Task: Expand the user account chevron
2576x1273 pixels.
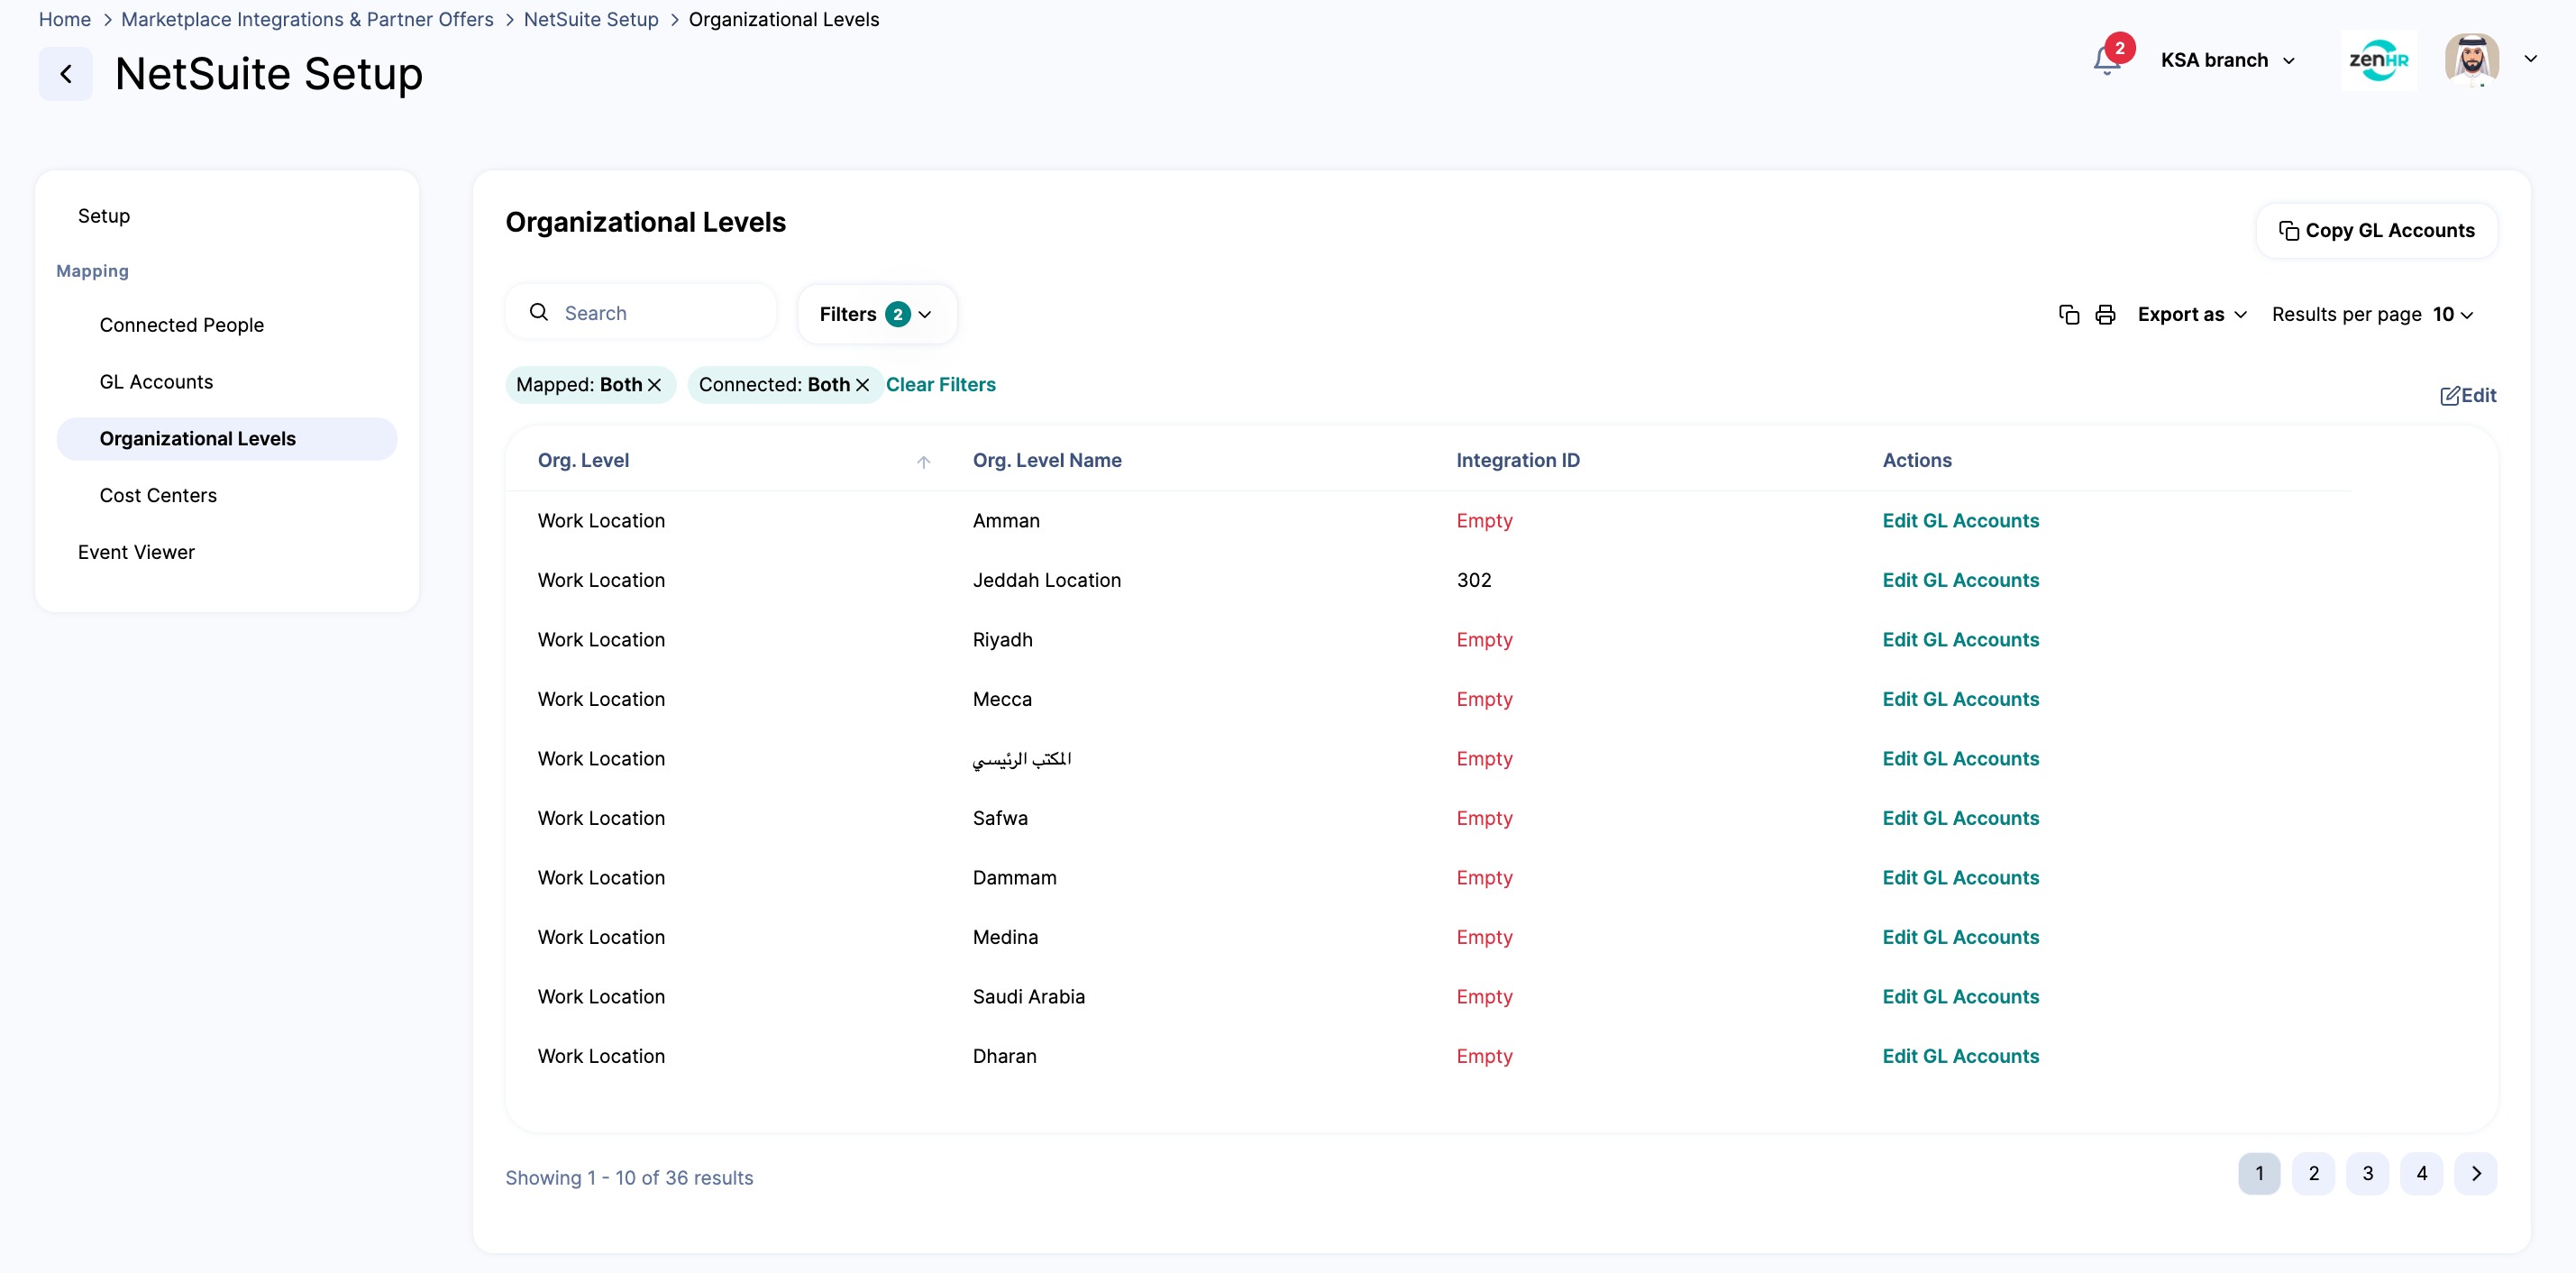Action: [x=2530, y=59]
